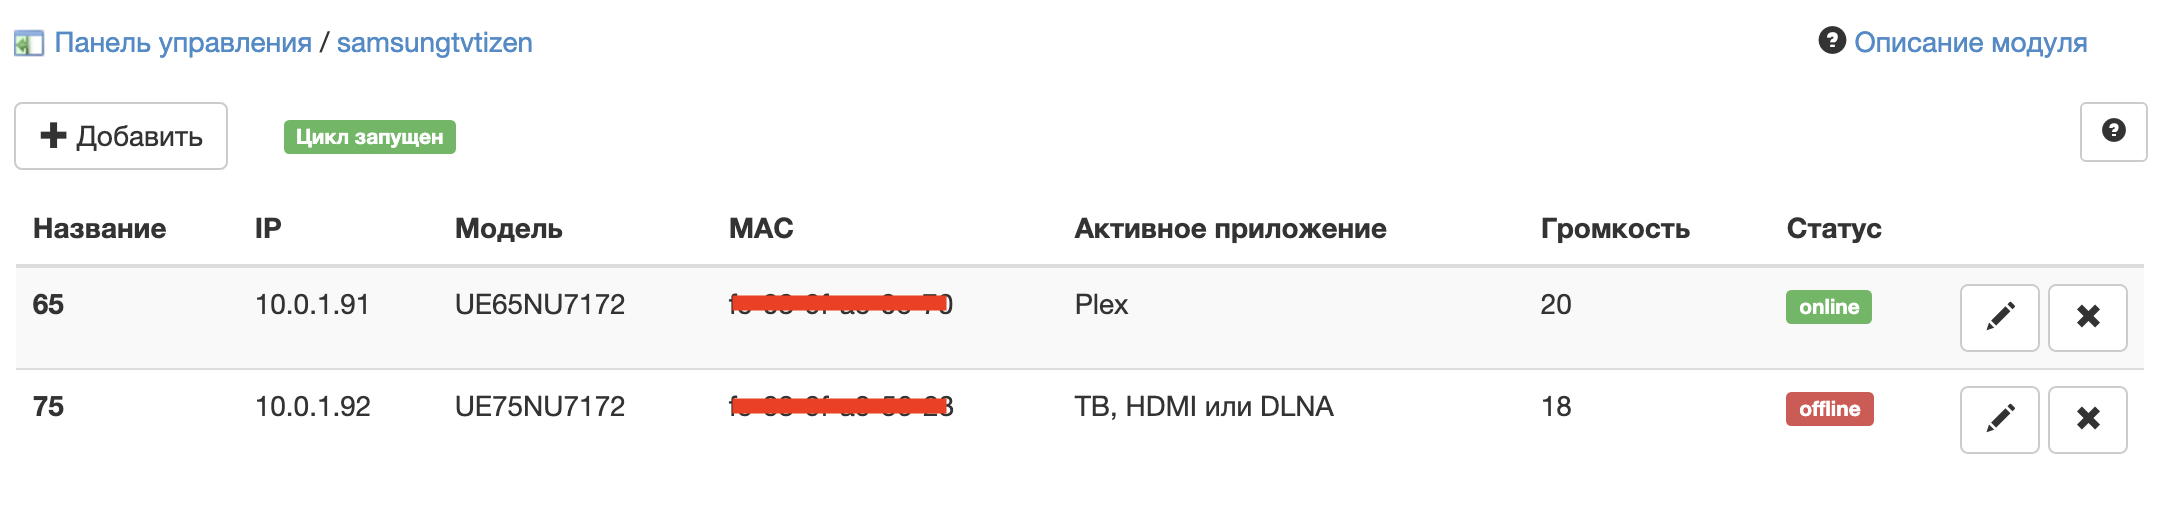2172x530 pixels.
Task: Delete the TV named 75
Action: point(2087,419)
